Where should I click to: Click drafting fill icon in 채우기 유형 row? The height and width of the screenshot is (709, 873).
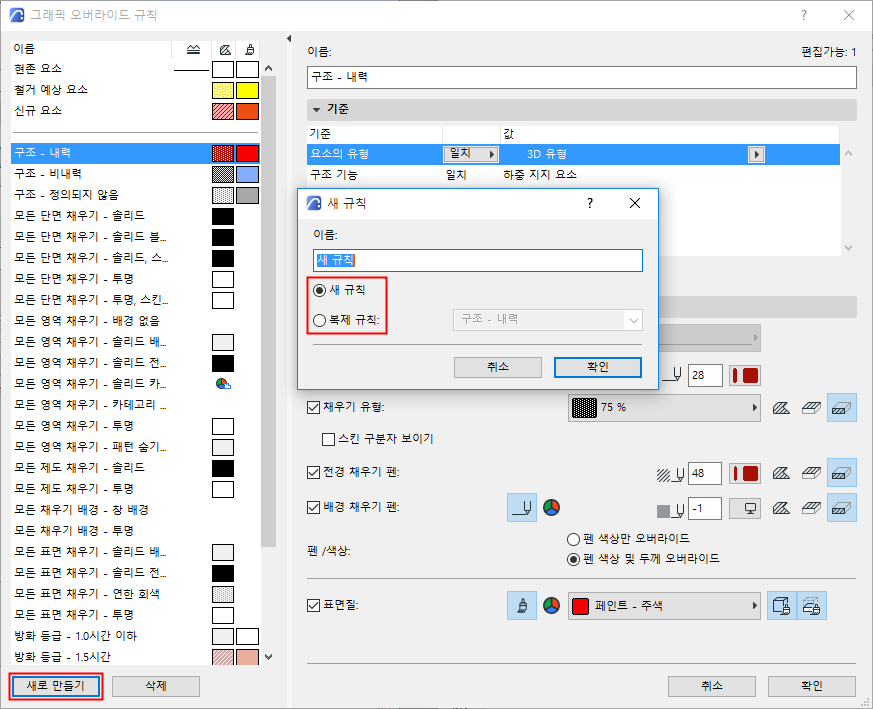(x=781, y=408)
